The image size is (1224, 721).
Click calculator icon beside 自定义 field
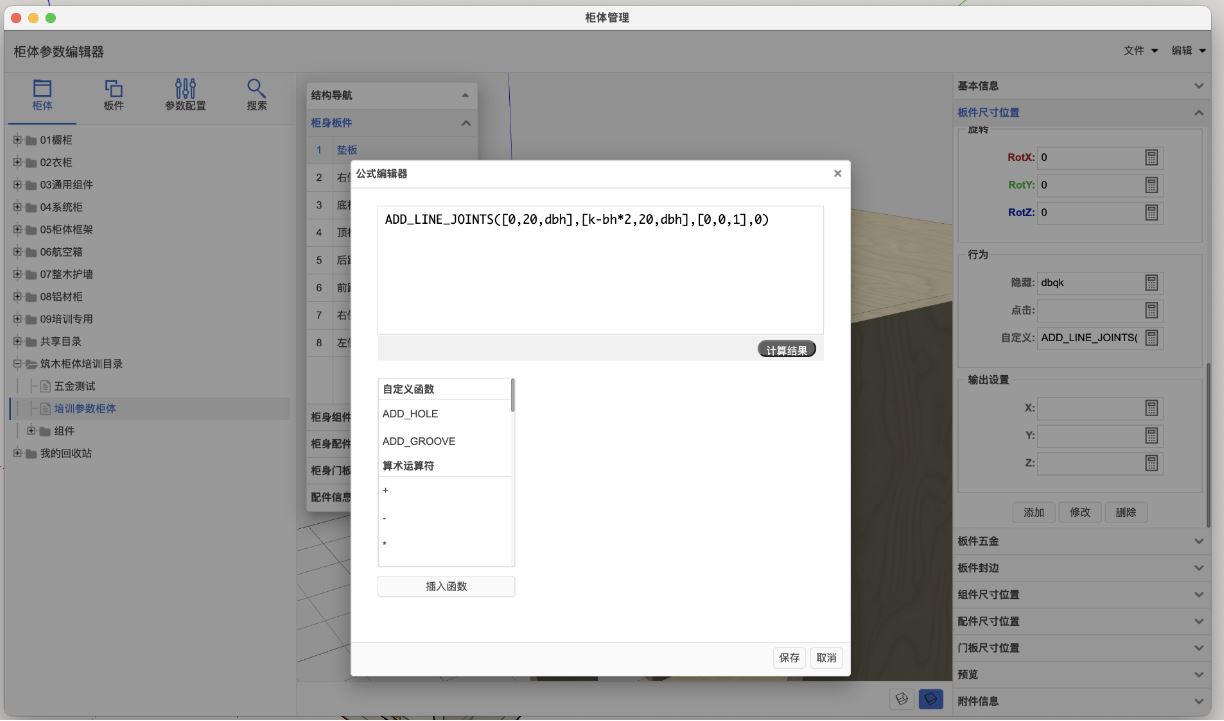(x=1151, y=338)
